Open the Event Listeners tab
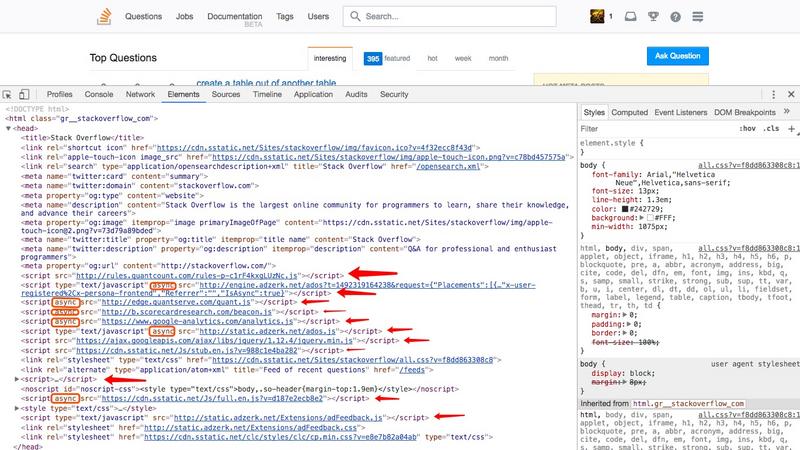800x450 pixels. click(681, 112)
